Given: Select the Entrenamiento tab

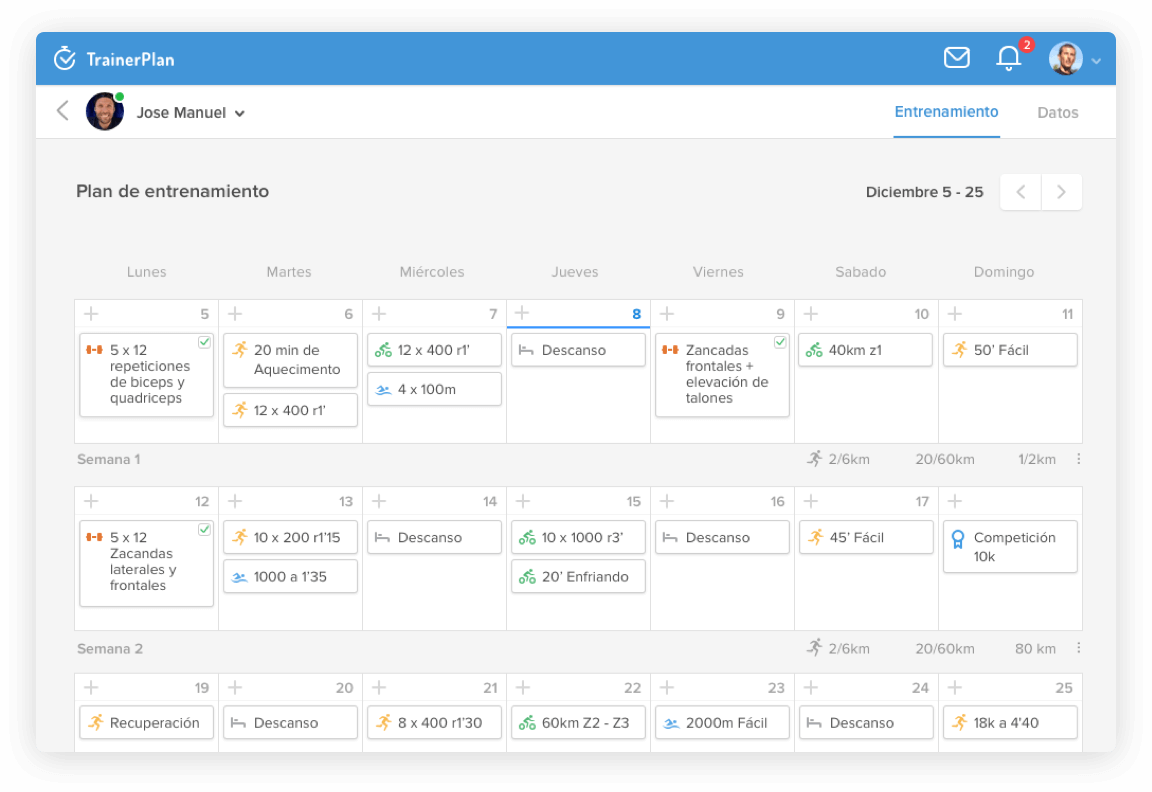Looking at the screenshot, I should [946, 112].
